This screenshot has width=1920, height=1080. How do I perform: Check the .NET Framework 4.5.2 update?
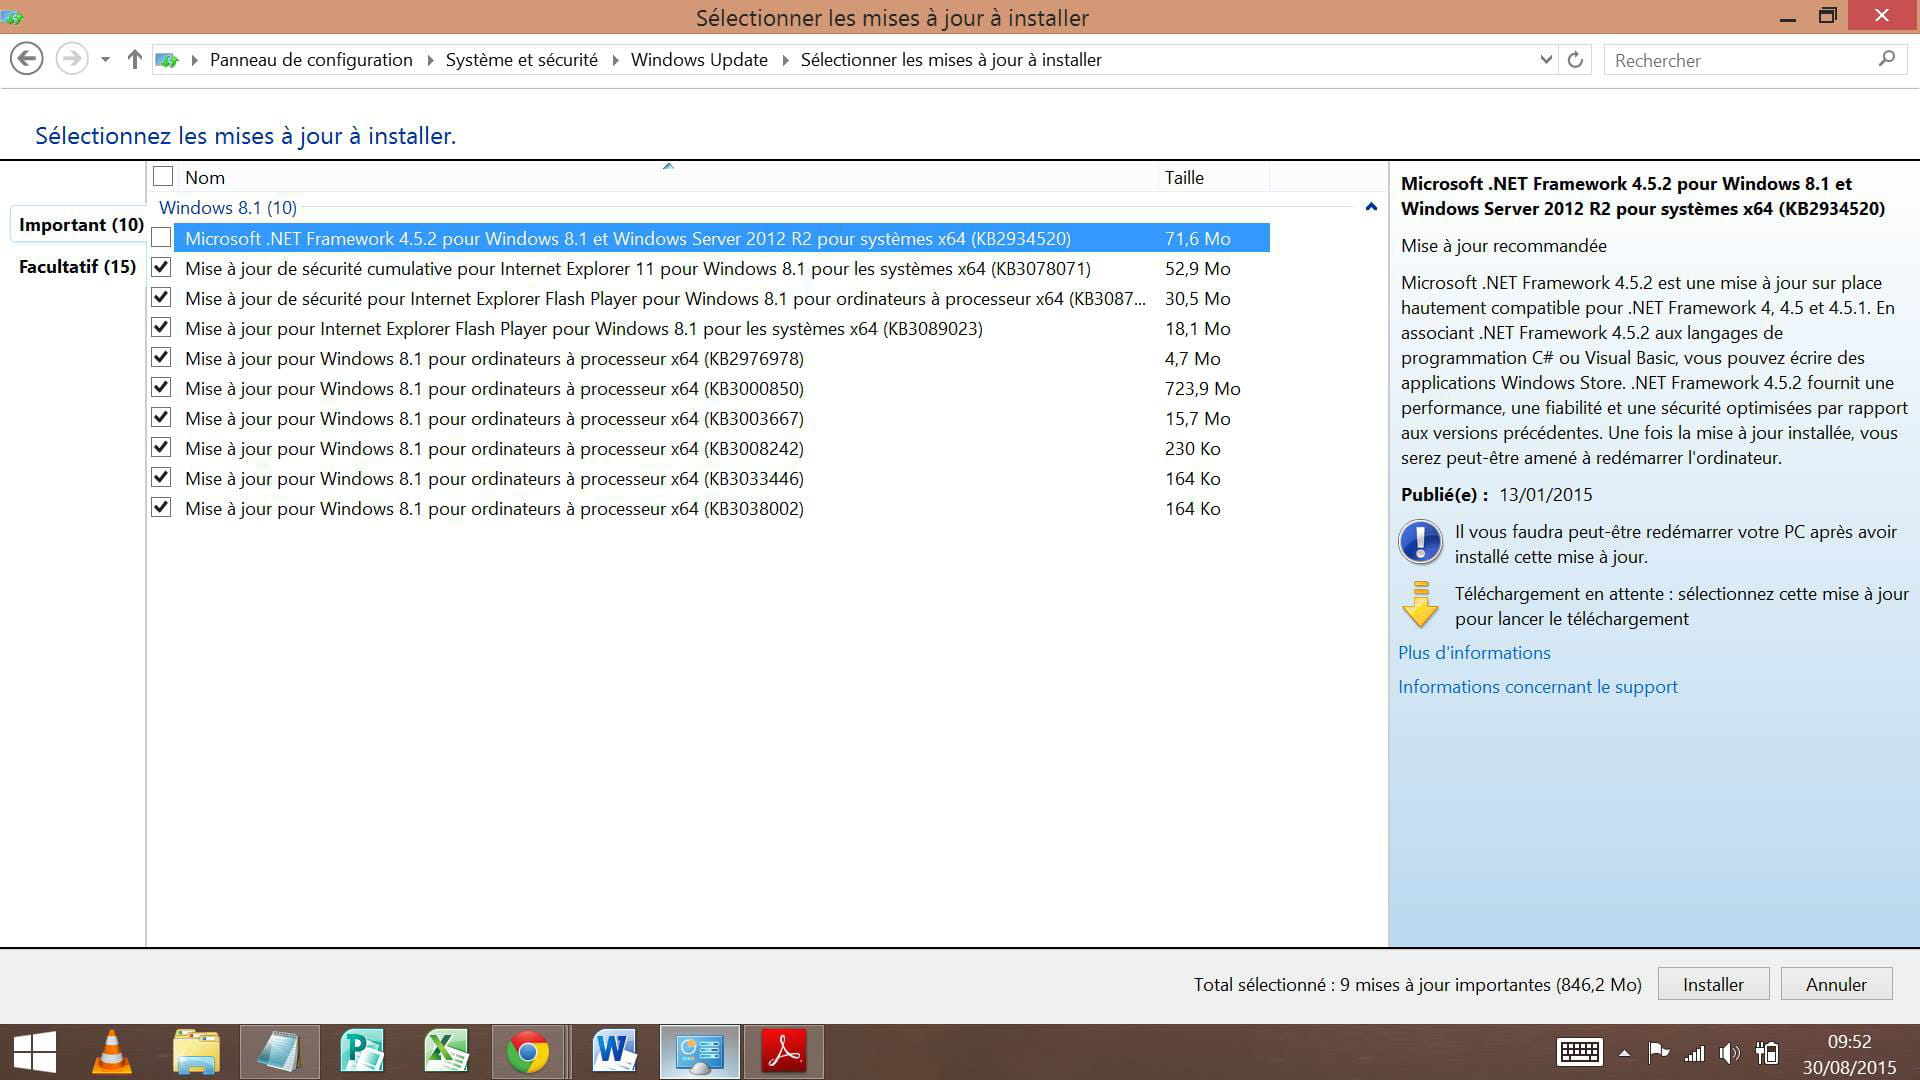click(161, 238)
